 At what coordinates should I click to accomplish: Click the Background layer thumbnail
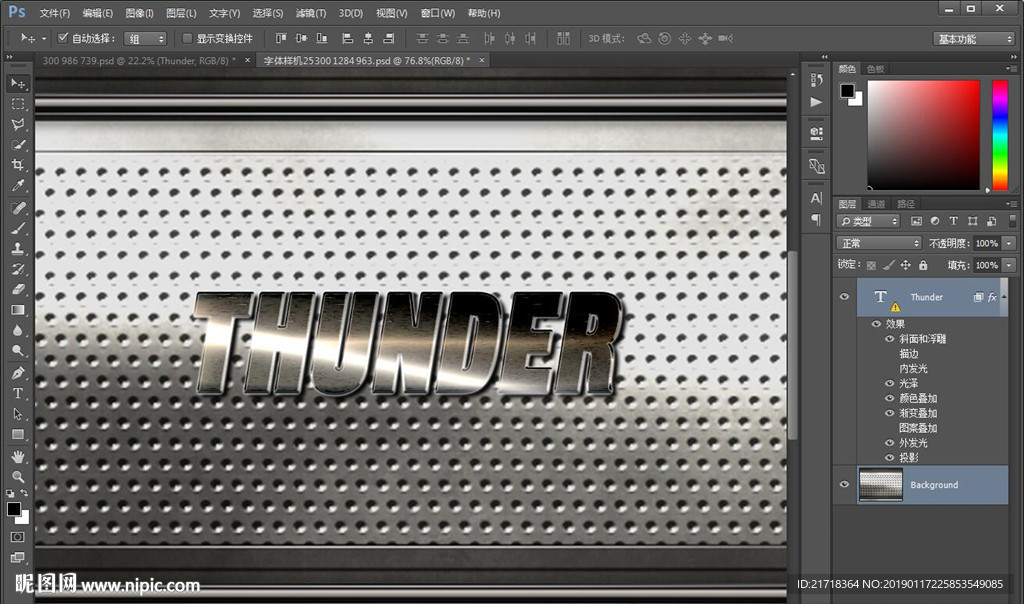pyautogui.click(x=880, y=485)
